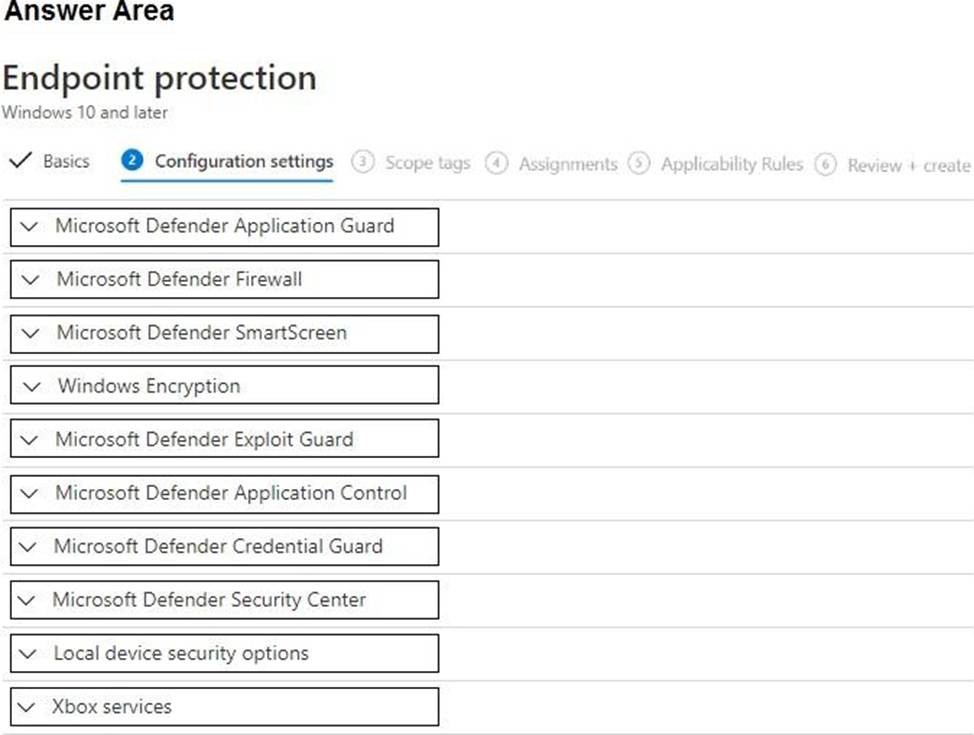Click the checkmark icon beside Basics
The width and height of the screenshot is (974, 735).
[x=19, y=161]
